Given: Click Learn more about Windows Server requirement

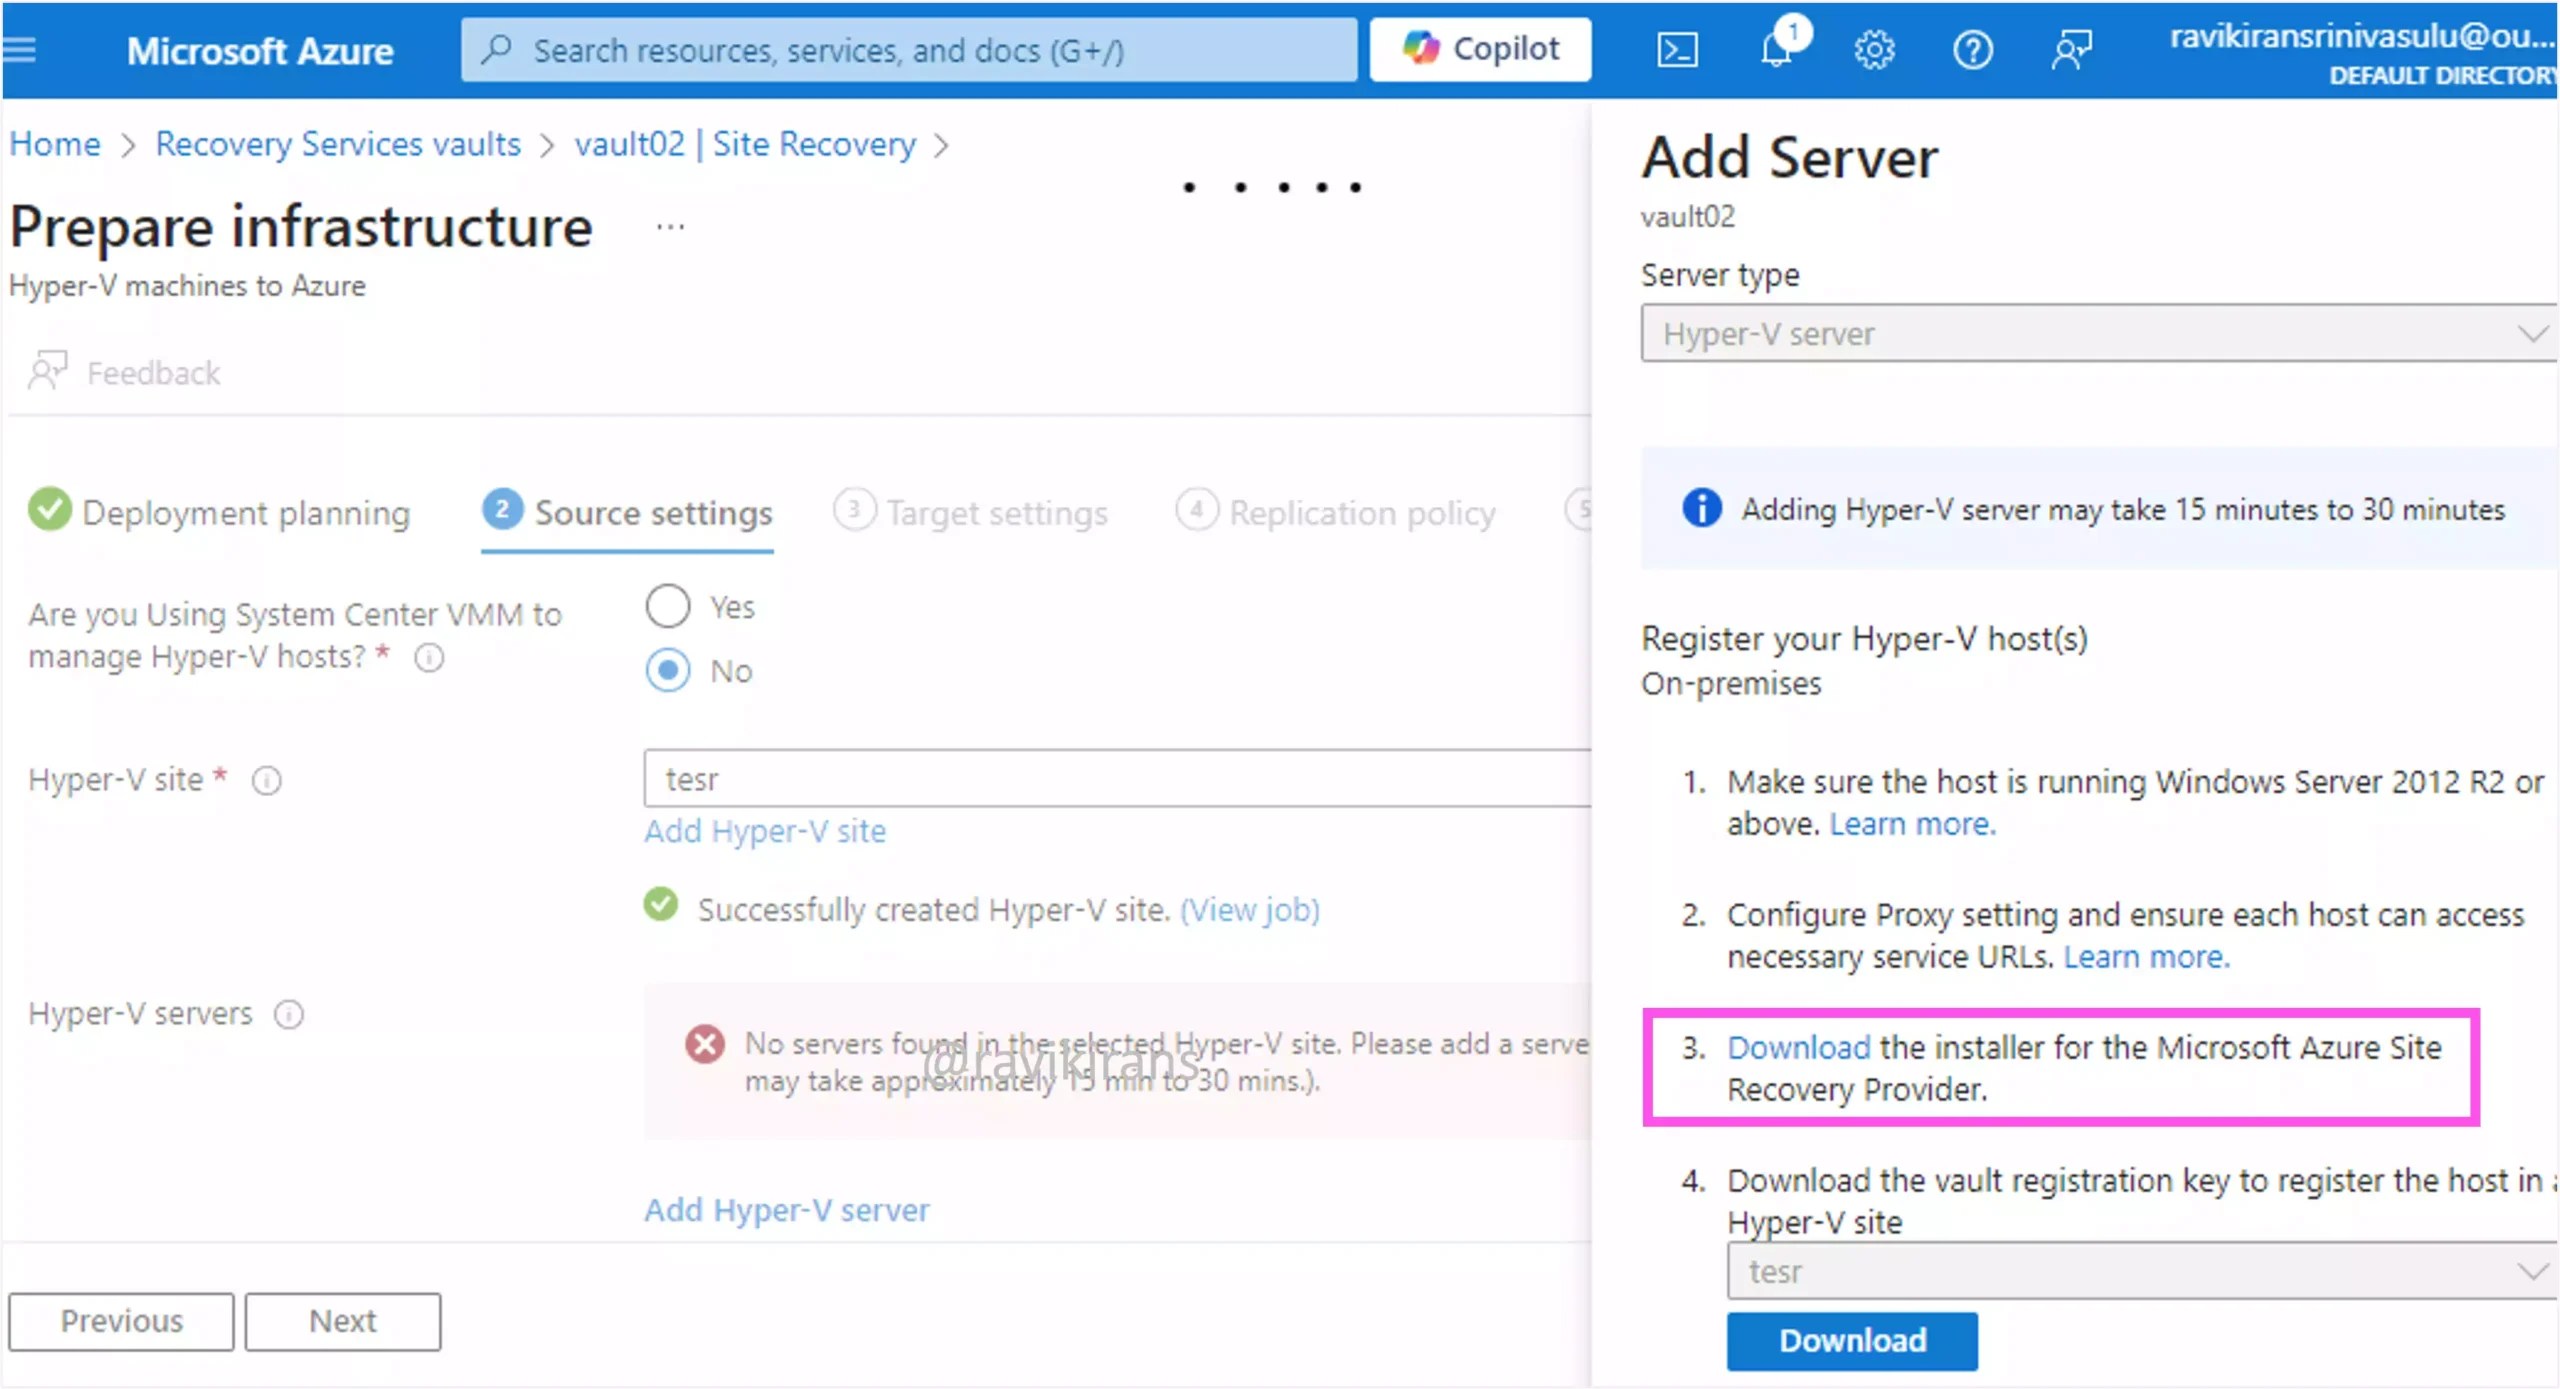Looking at the screenshot, I should coord(1912,824).
